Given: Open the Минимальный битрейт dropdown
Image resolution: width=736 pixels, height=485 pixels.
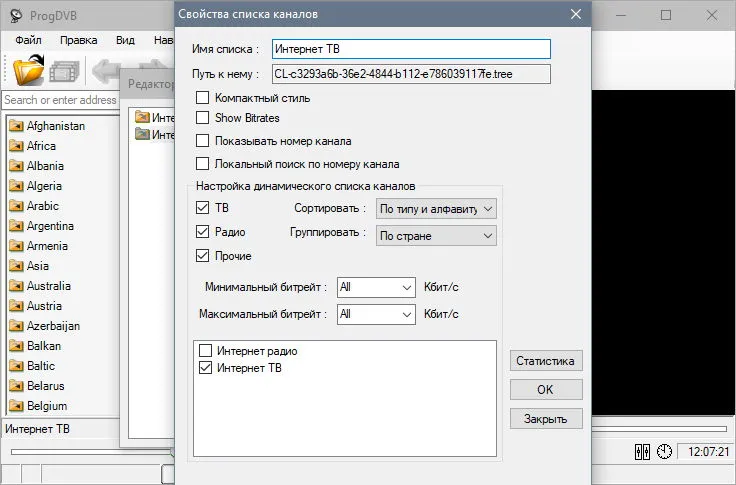Looking at the screenshot, I should coord(376,287).
